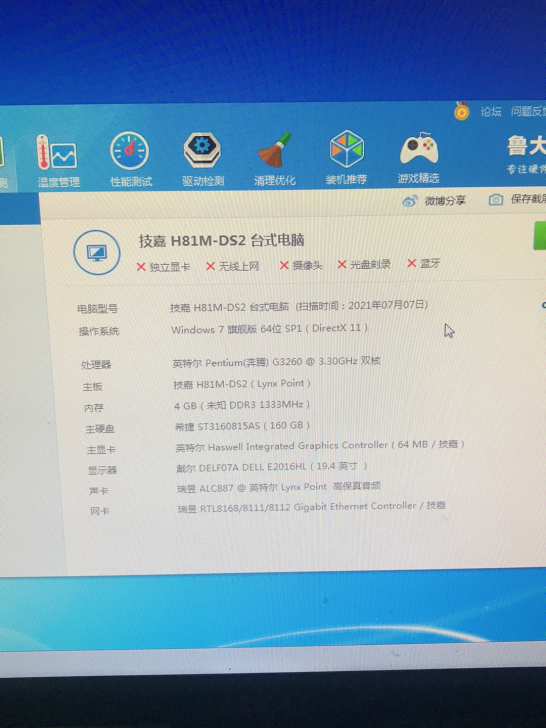Click the camera save-screenshot icon

[x=496, y=200]
